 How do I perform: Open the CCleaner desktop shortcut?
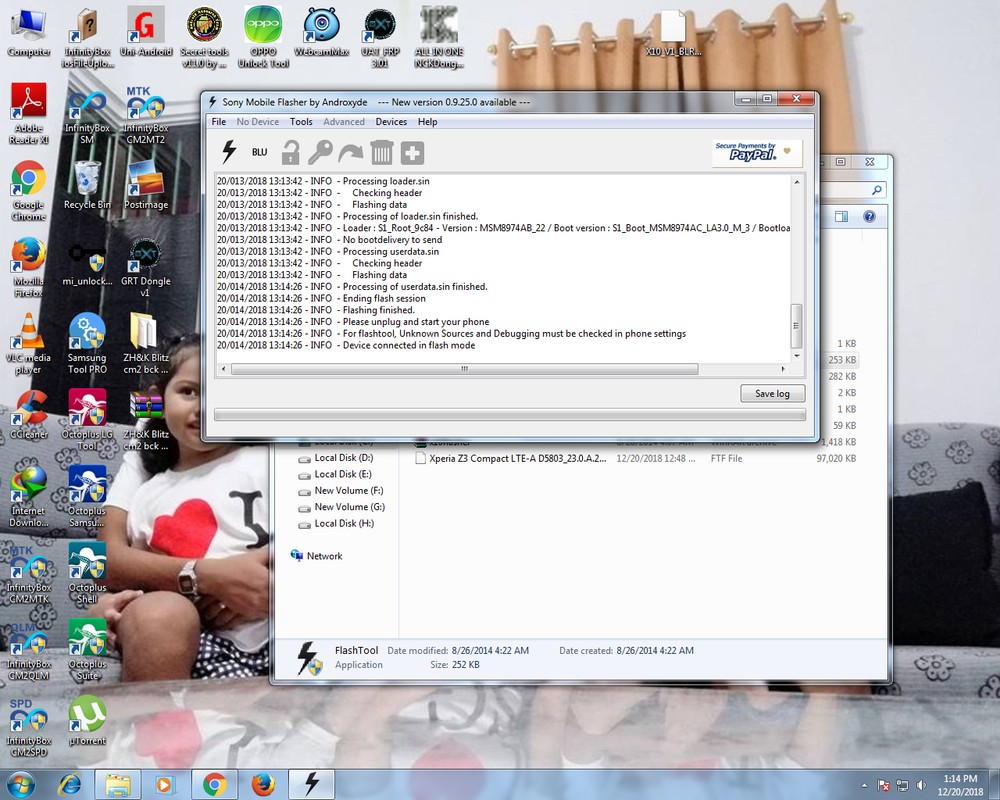click(x=29, y=415)
